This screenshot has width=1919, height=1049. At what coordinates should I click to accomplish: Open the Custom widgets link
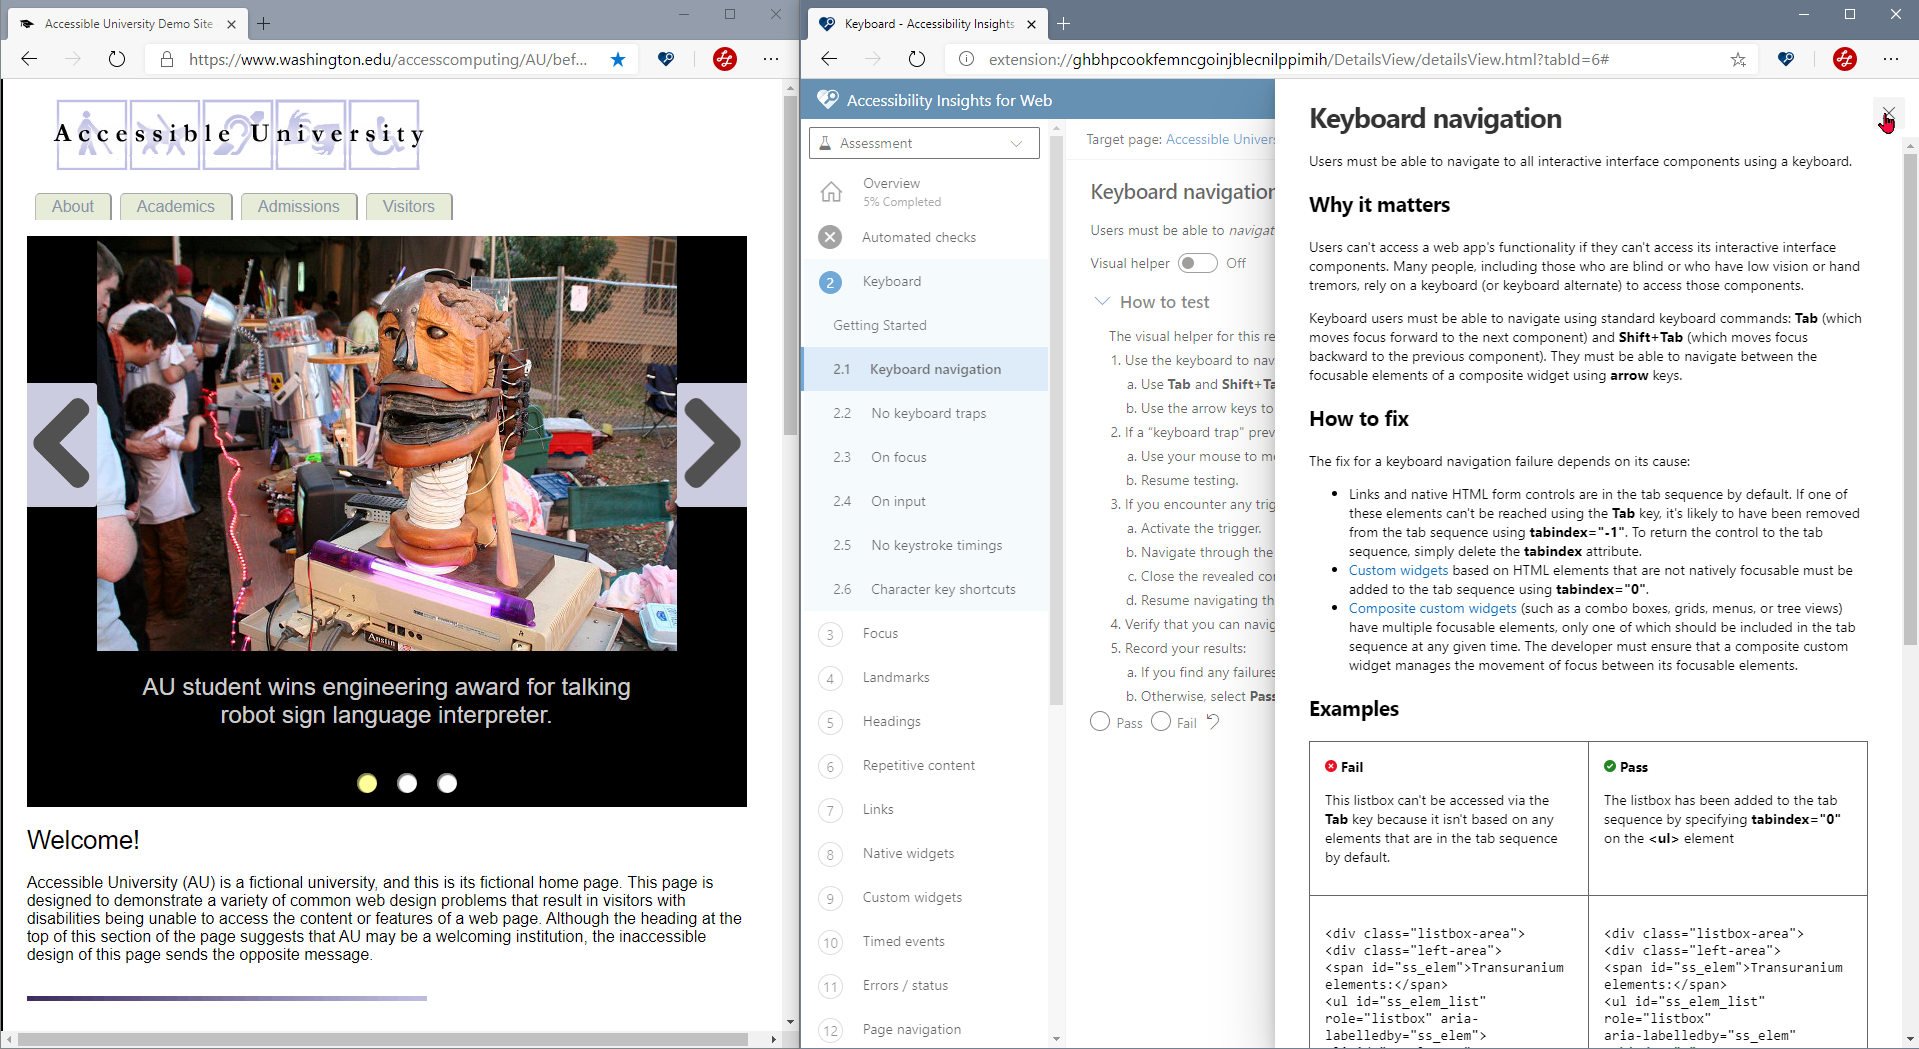tap(1398, 570)
